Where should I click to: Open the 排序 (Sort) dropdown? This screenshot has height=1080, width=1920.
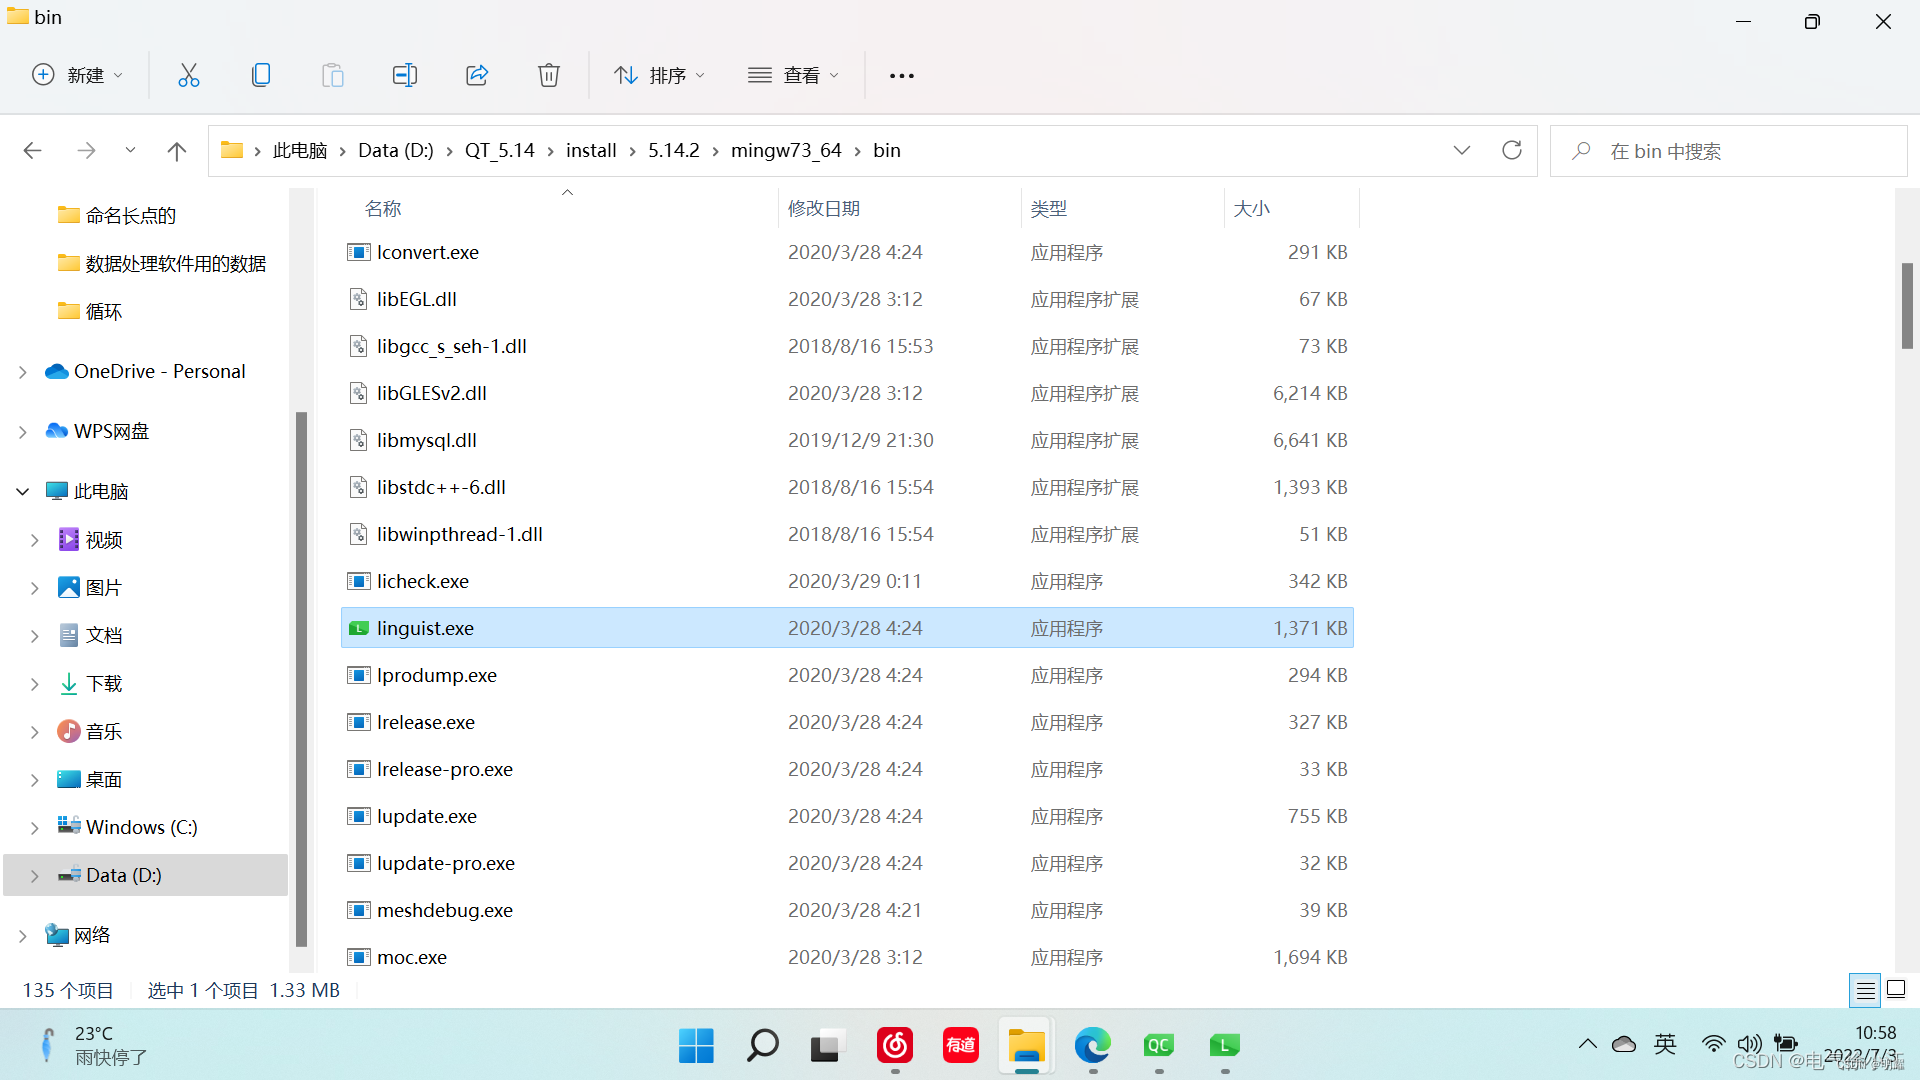click(x=659, y=75)
